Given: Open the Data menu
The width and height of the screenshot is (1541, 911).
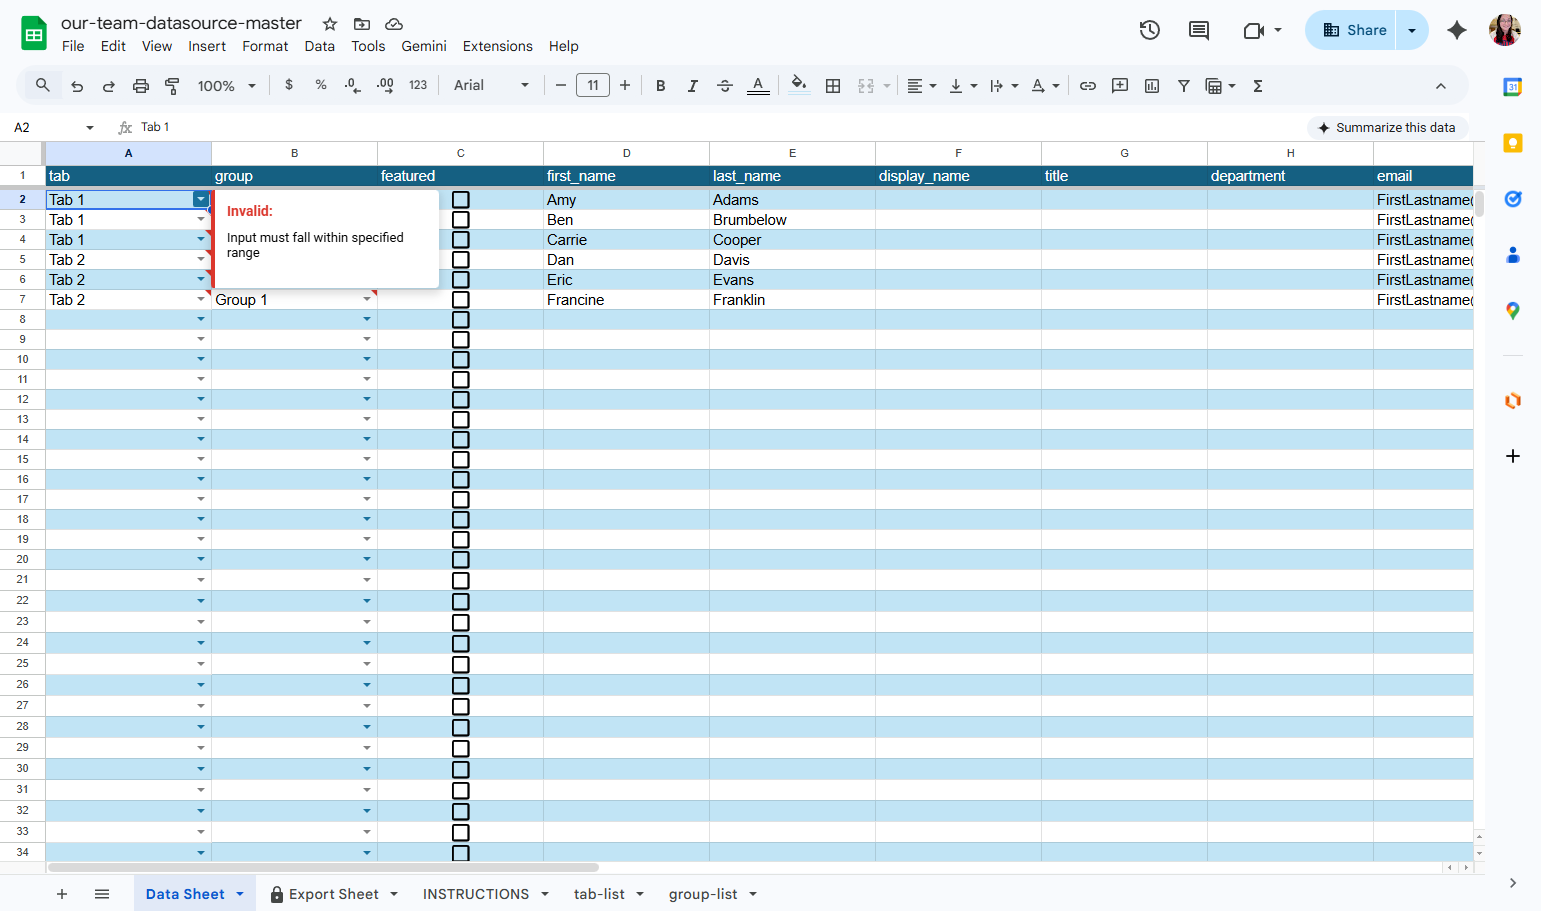Looking at the screenshot, I should click(x=320, y=46).
